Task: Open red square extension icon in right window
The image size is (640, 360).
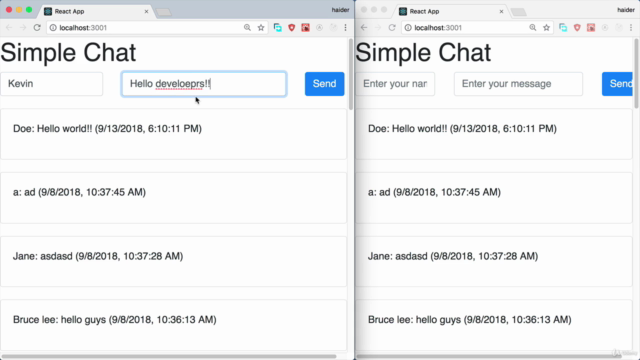Action: coord(591,28)
